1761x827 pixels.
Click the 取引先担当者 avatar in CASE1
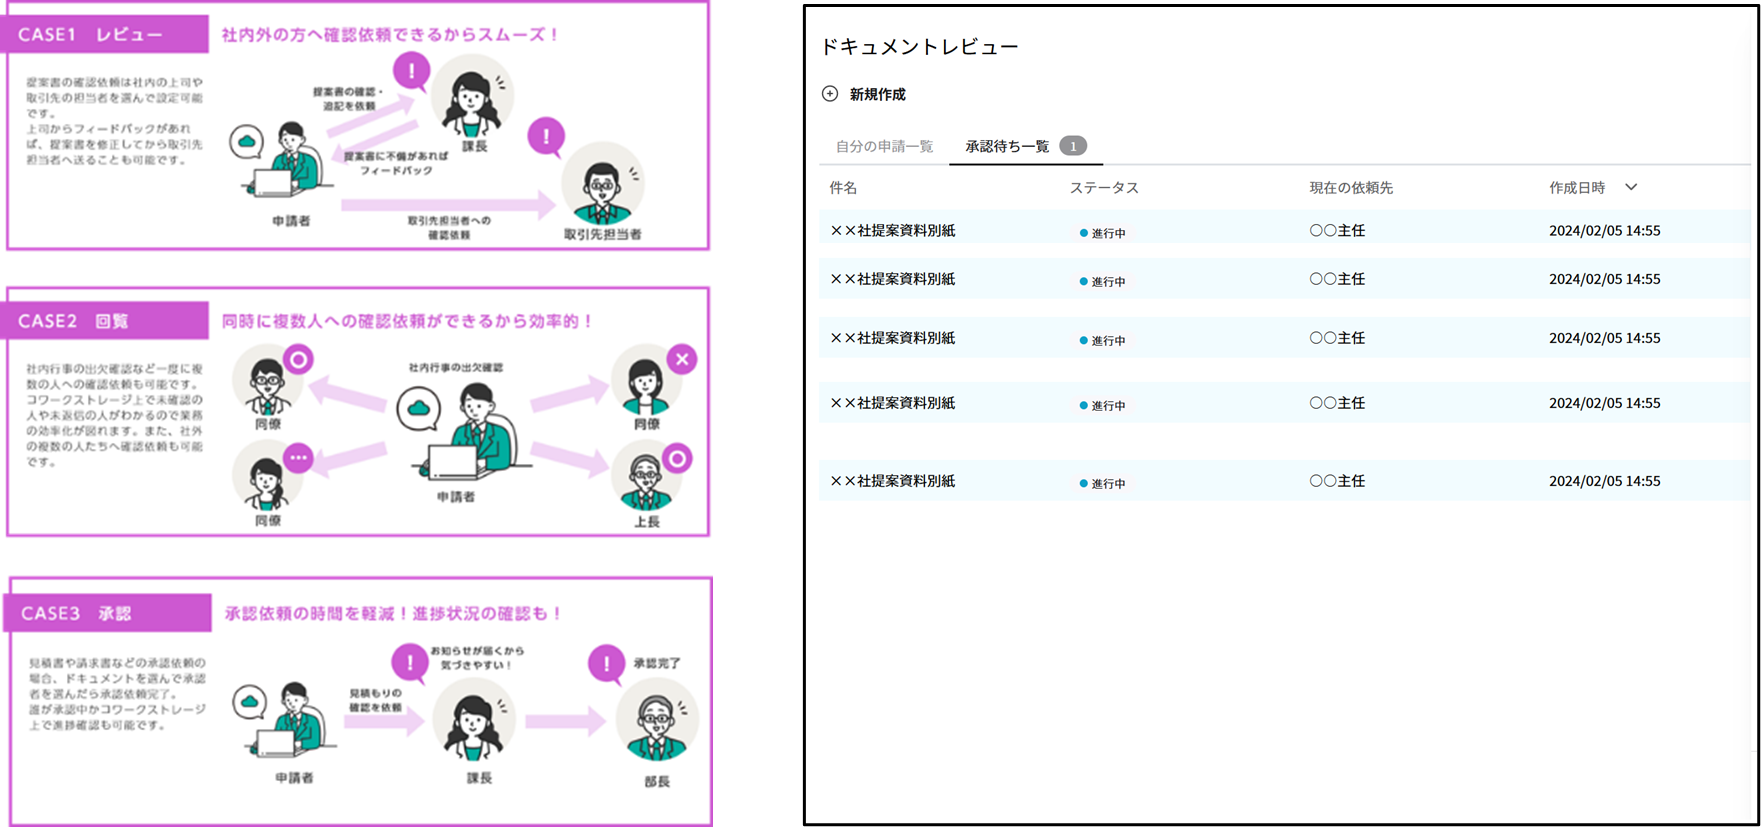coord(602,188)
